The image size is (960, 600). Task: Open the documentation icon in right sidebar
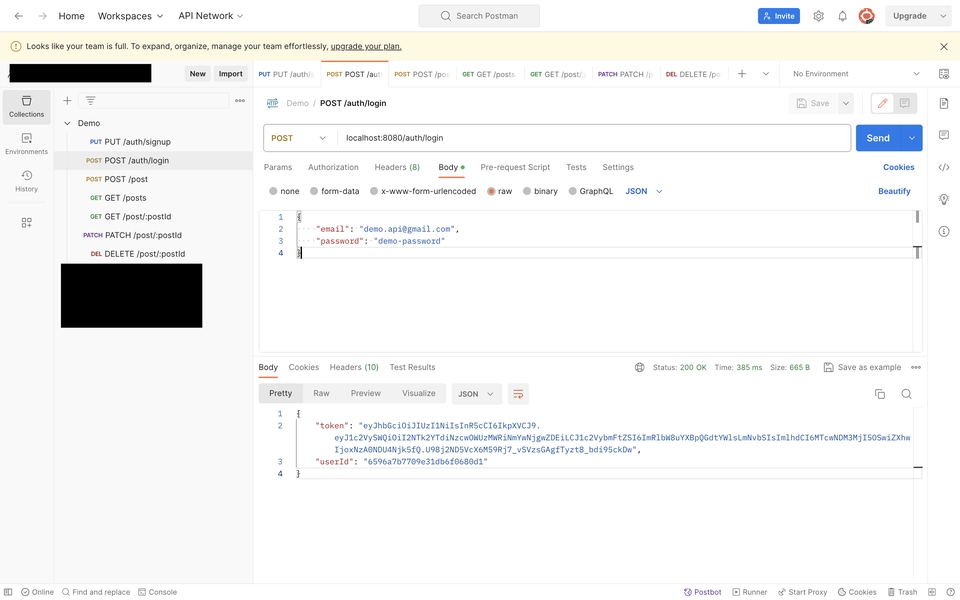pyautogui.click(x=943, y=103)
